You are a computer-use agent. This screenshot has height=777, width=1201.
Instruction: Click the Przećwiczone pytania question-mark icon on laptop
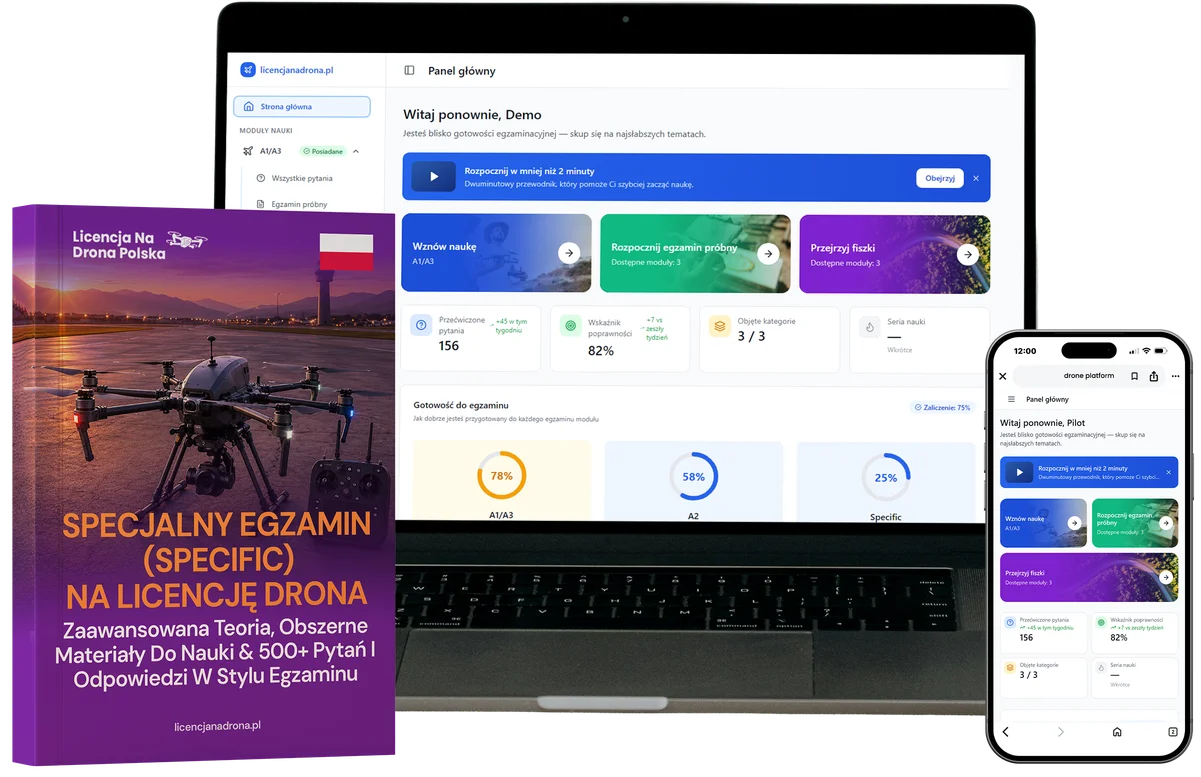coord(421,325)
